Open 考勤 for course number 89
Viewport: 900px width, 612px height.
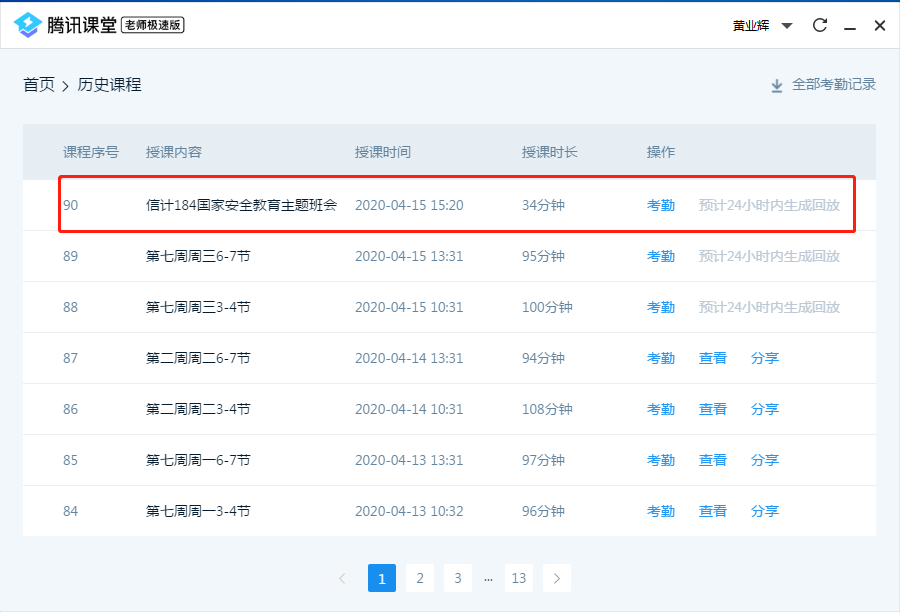[660, 256]
